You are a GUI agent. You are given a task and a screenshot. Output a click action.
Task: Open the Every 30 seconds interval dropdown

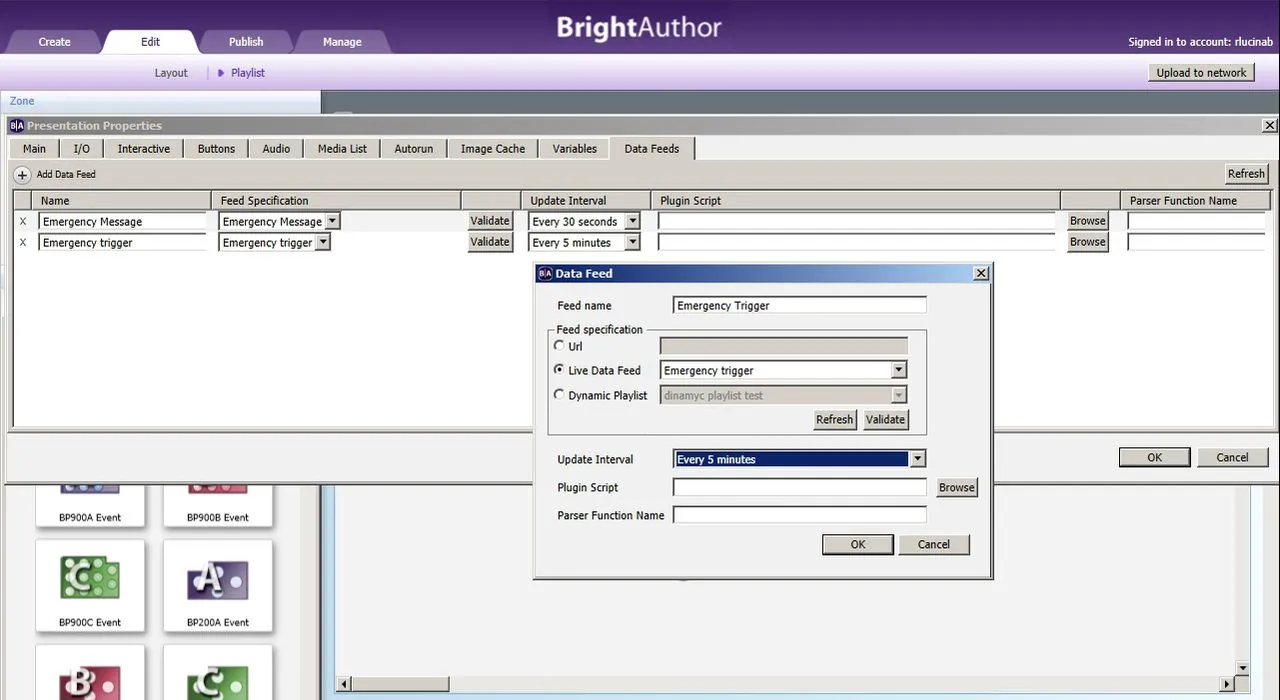click(x=632, y=222)
